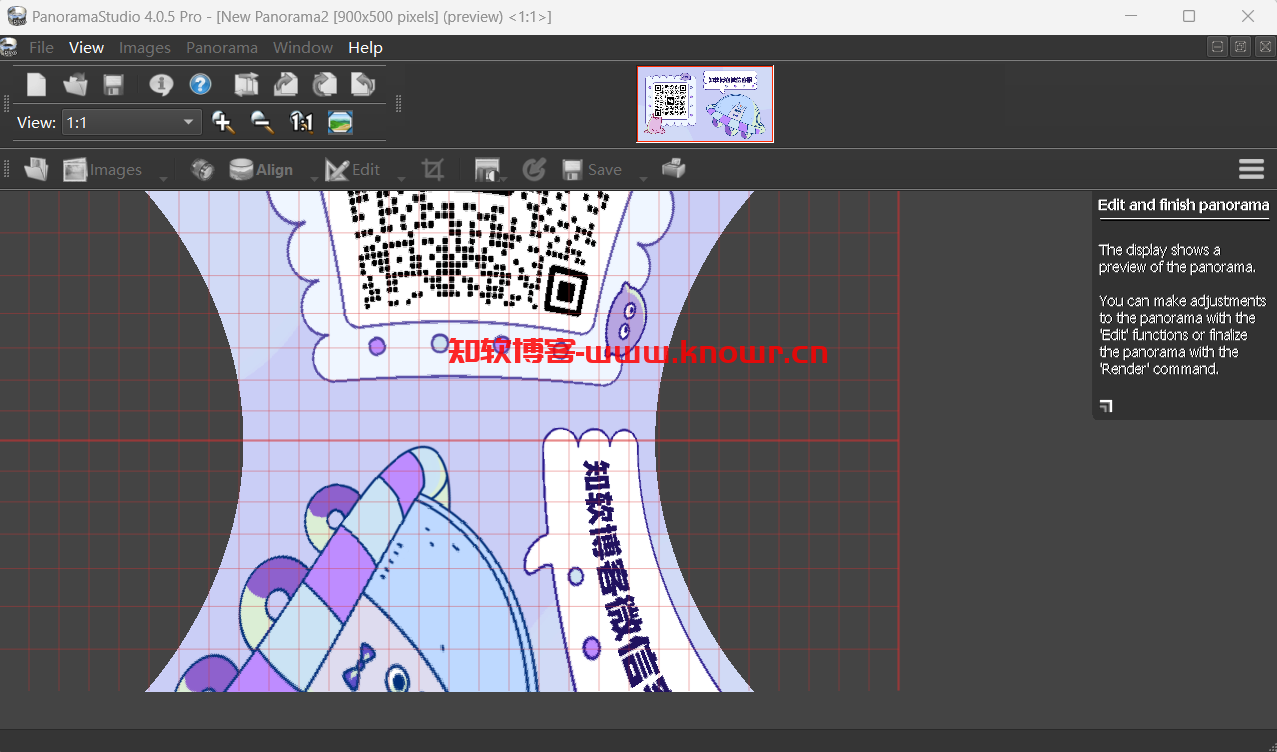Zoom in with the magnifier plus icon
Viewport: 1277px width, 752px height.
click(x=223, y=122)
